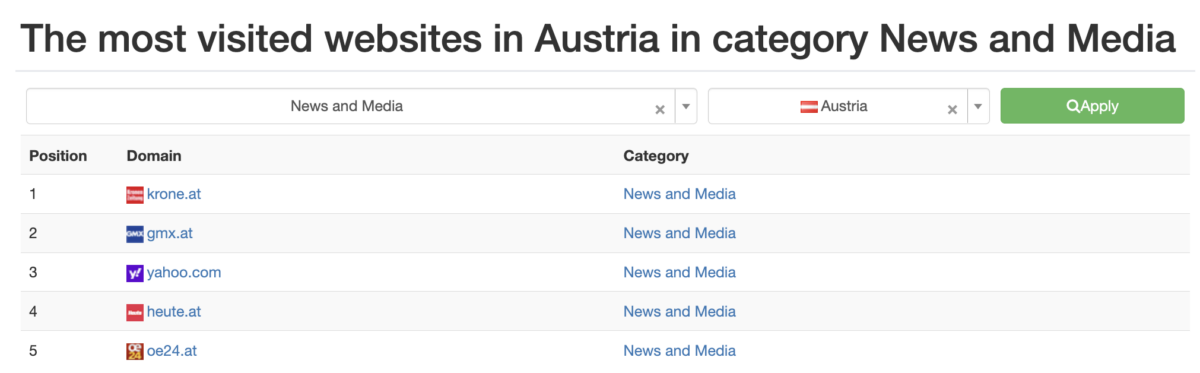Screen dimensions: 1200x373
Task: Click News and Media category link for krone.at
Action: pyautogui.click(x=679, y=194)
